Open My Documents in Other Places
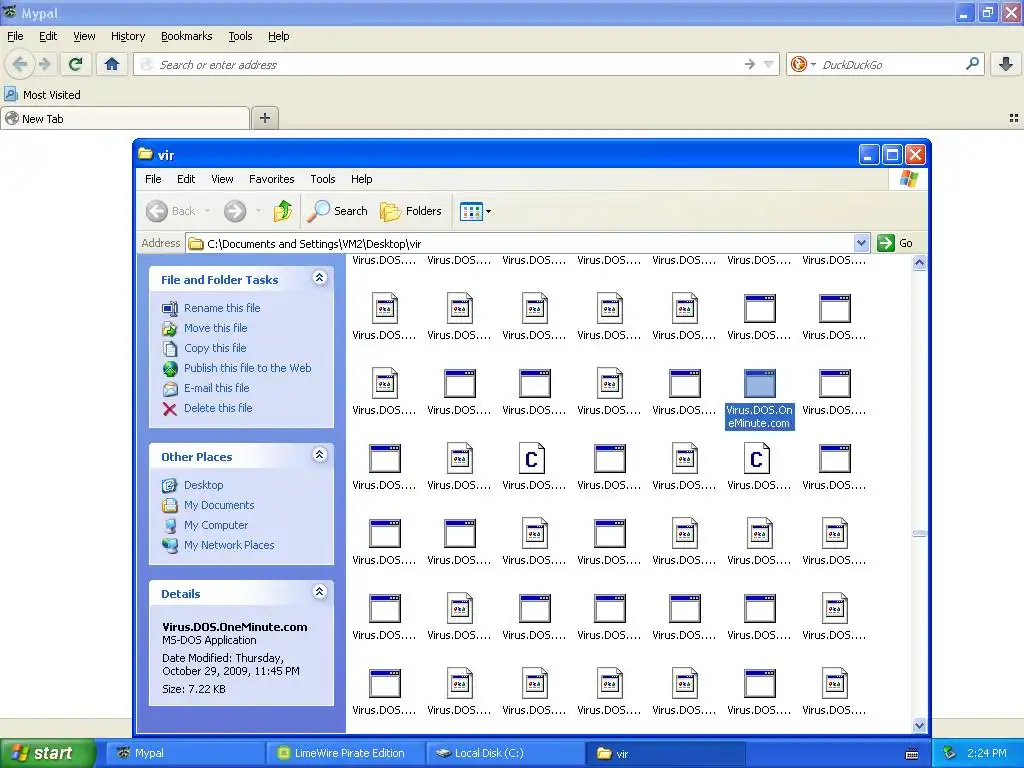The image size is (1024, 768). [219, 505]
